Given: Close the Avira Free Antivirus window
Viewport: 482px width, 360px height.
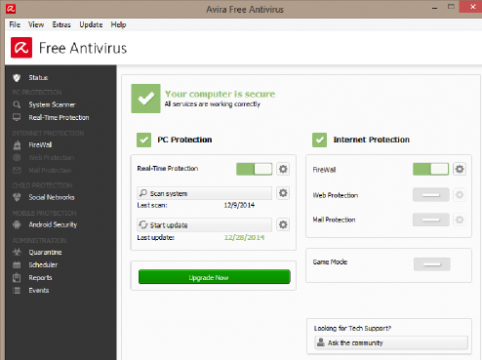Looking at the screenshot, I should pos(472,7).
